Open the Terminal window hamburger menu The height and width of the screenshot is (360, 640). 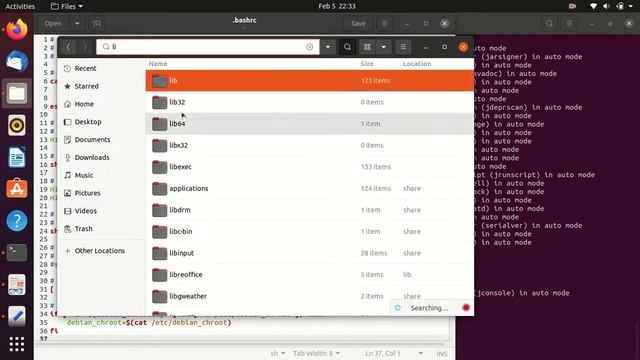569,24
